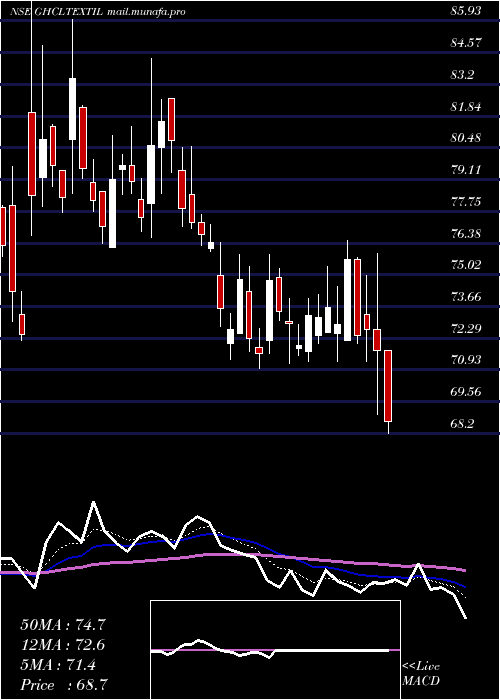The image size is (500, 700).
Task: Click the 76.38 price label
Action: point(466,233)
